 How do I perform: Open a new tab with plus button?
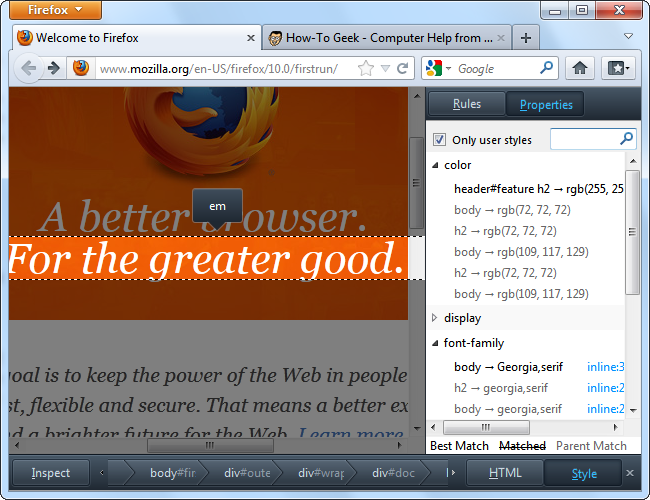pos(526,38)
